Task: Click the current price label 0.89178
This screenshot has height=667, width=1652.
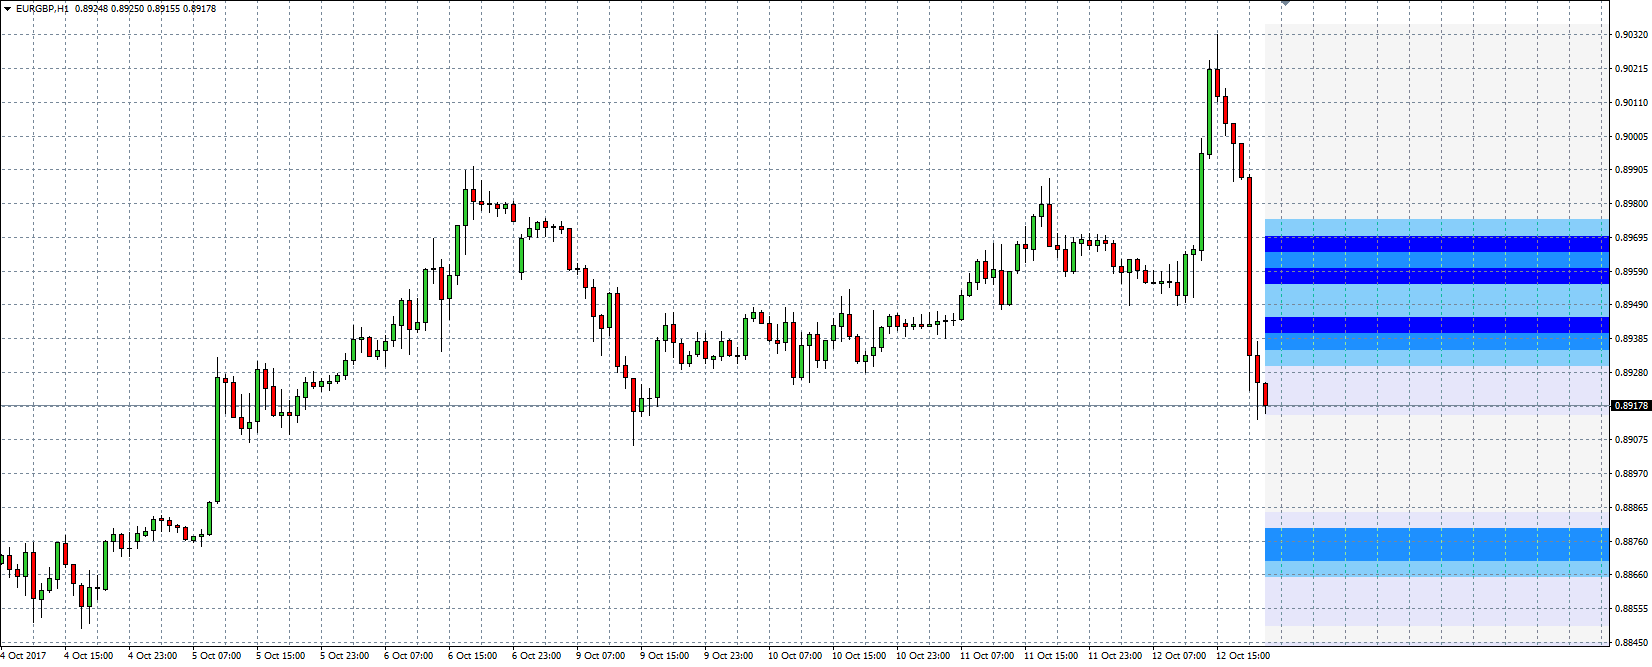Action: 1631,406
